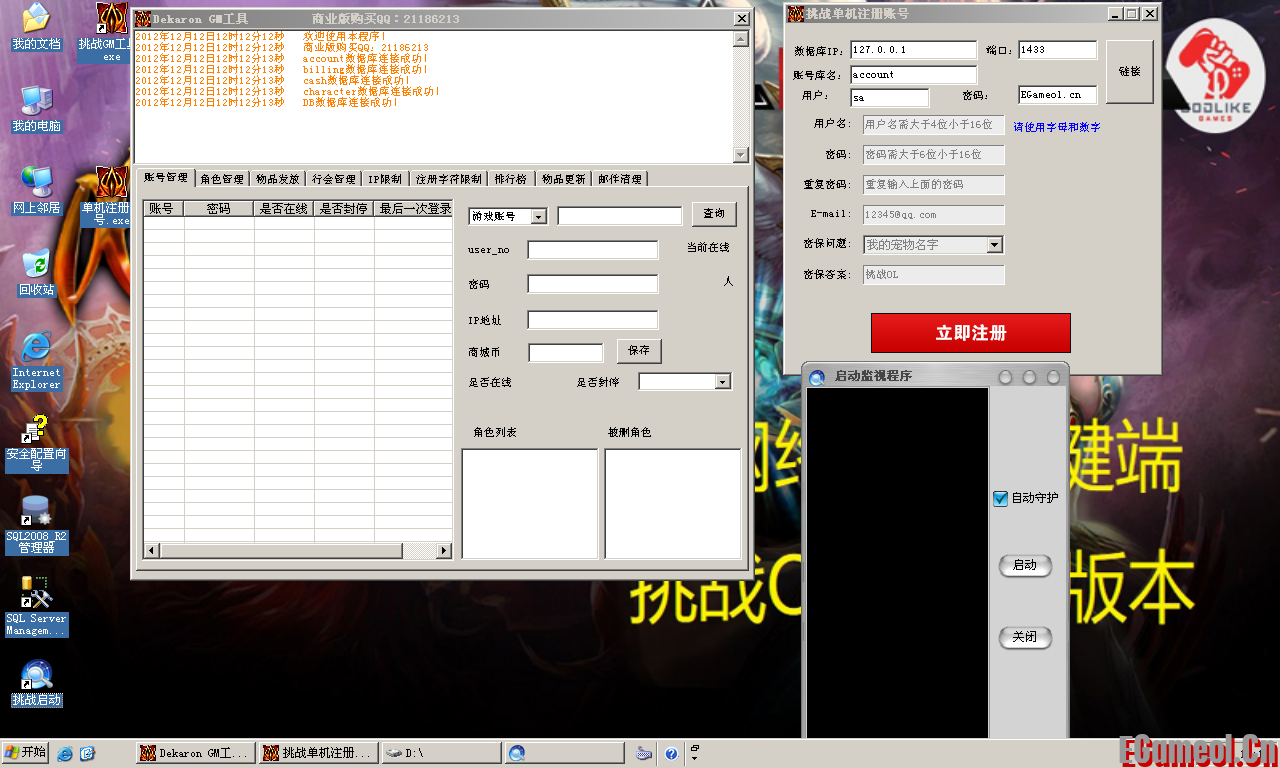Click the user_no input field

592,250
